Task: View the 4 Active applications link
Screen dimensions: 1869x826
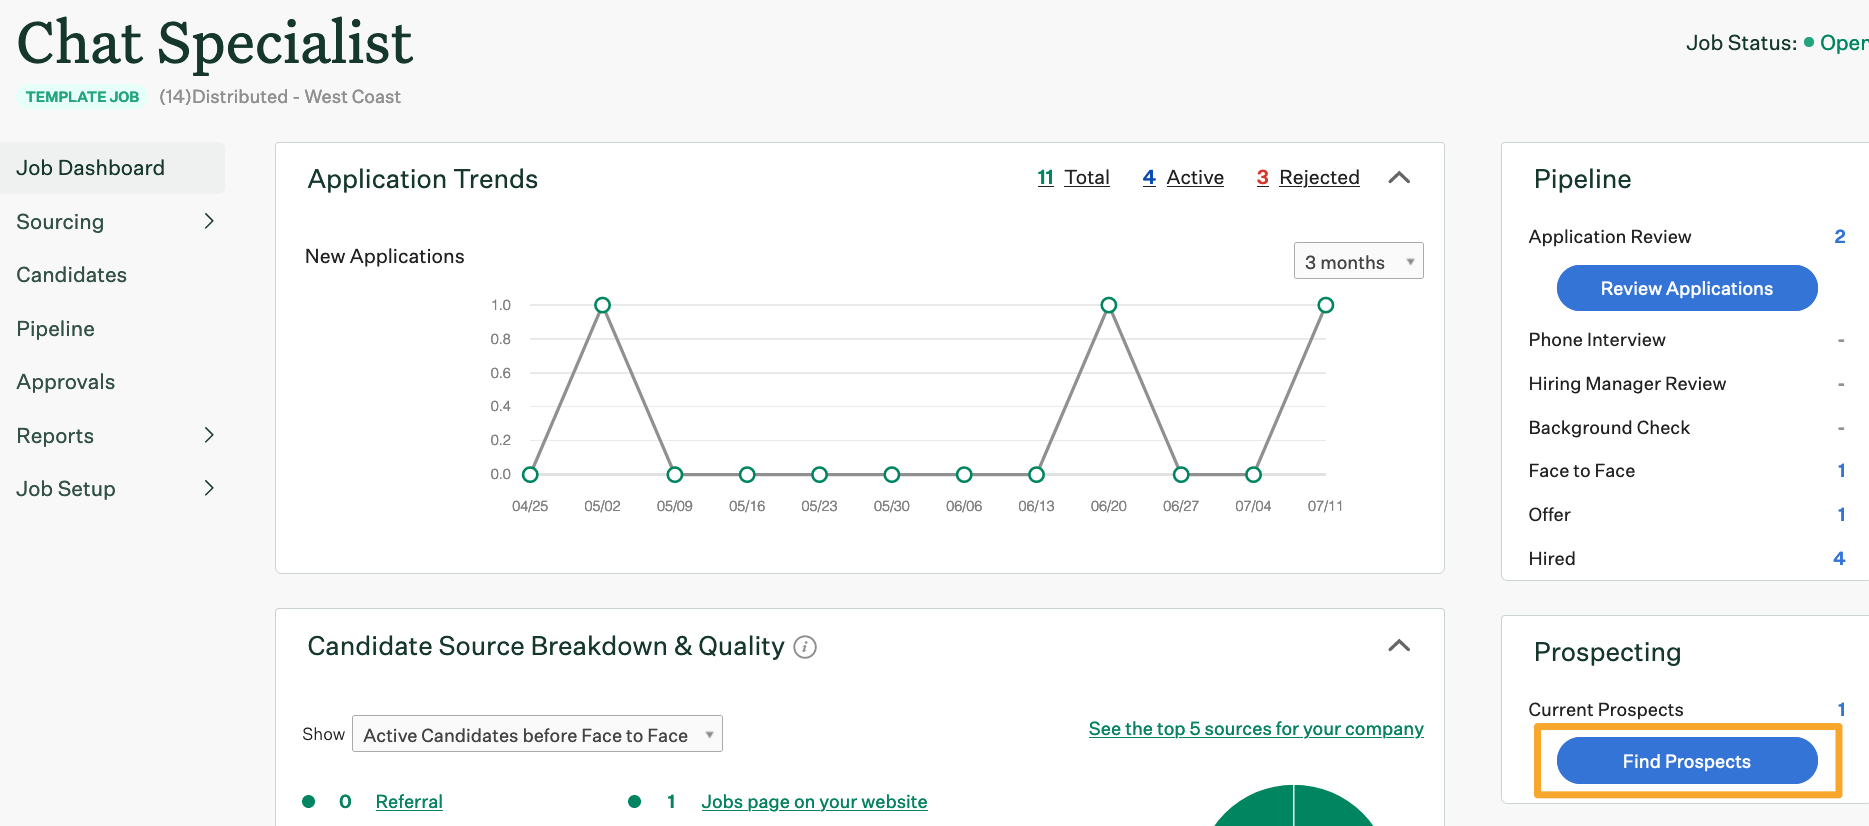Action: pos(1183,177)
